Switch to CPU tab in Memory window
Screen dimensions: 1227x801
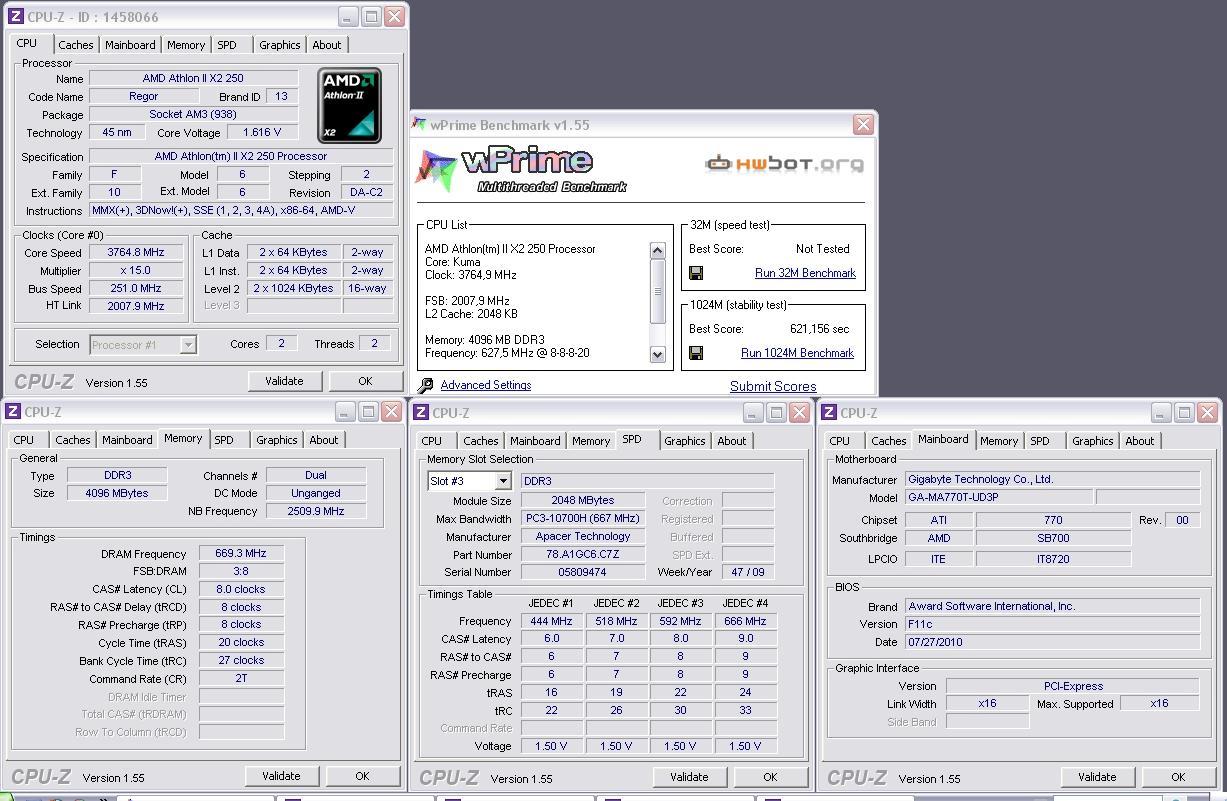click(24, 440)
